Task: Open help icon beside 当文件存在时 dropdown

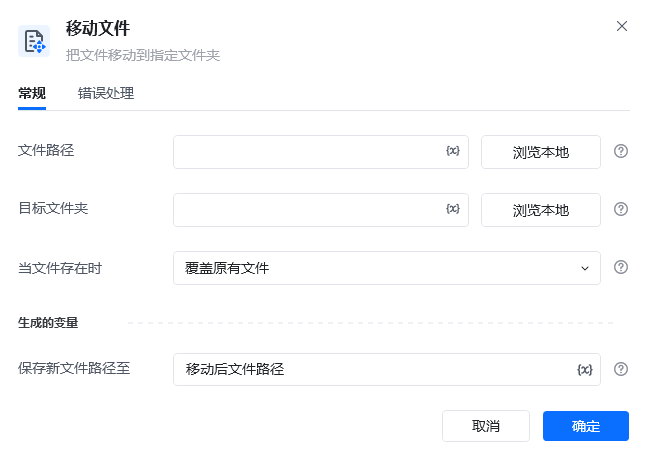Action: point(621,267)
